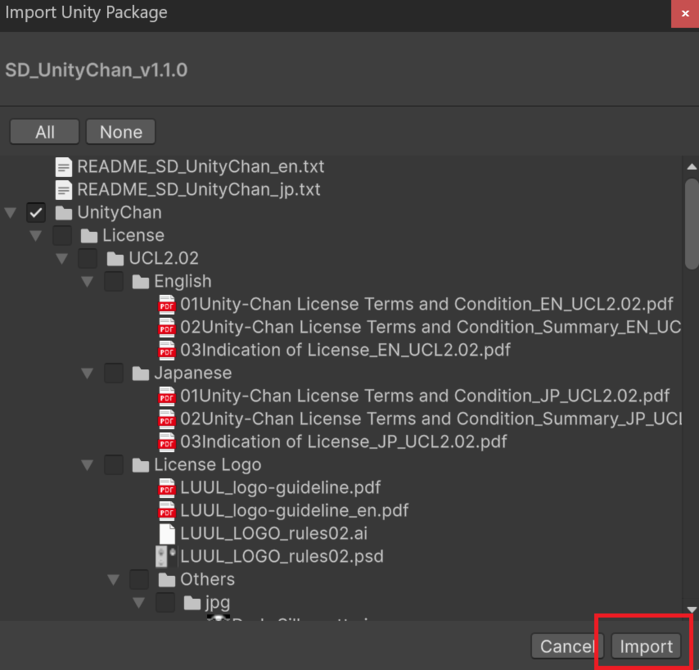Click README_SD_UnityChan_en.txt text file icon

(x=63, y=167)
